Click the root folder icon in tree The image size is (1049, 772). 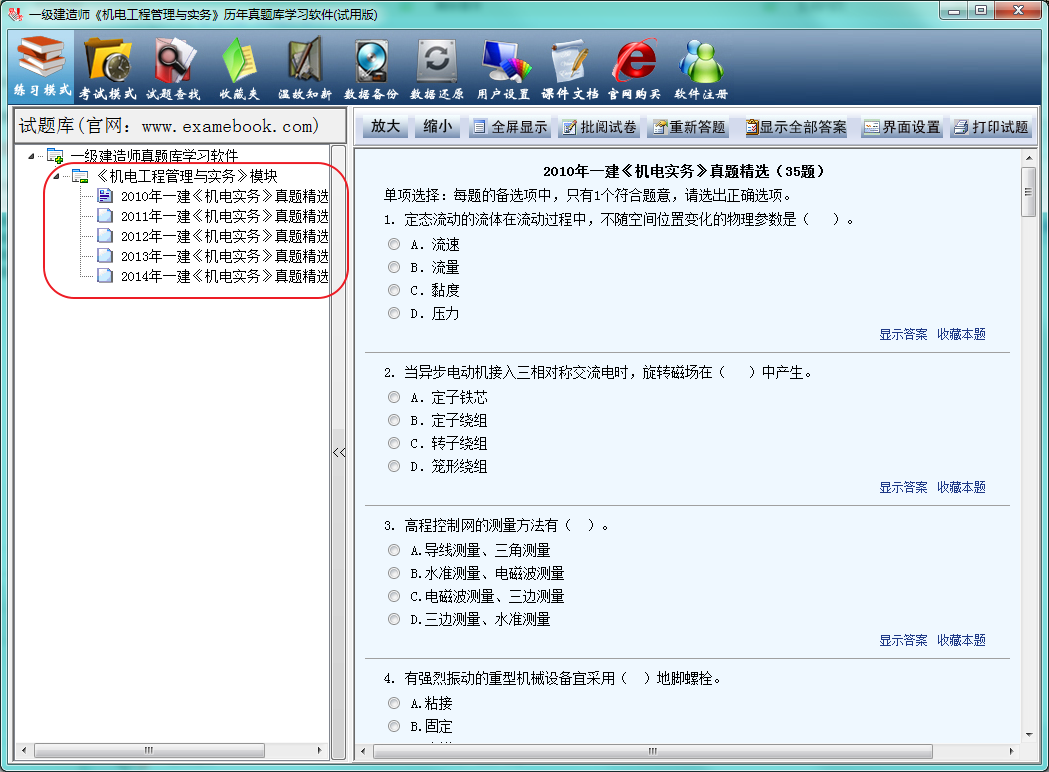pos(55,156)
